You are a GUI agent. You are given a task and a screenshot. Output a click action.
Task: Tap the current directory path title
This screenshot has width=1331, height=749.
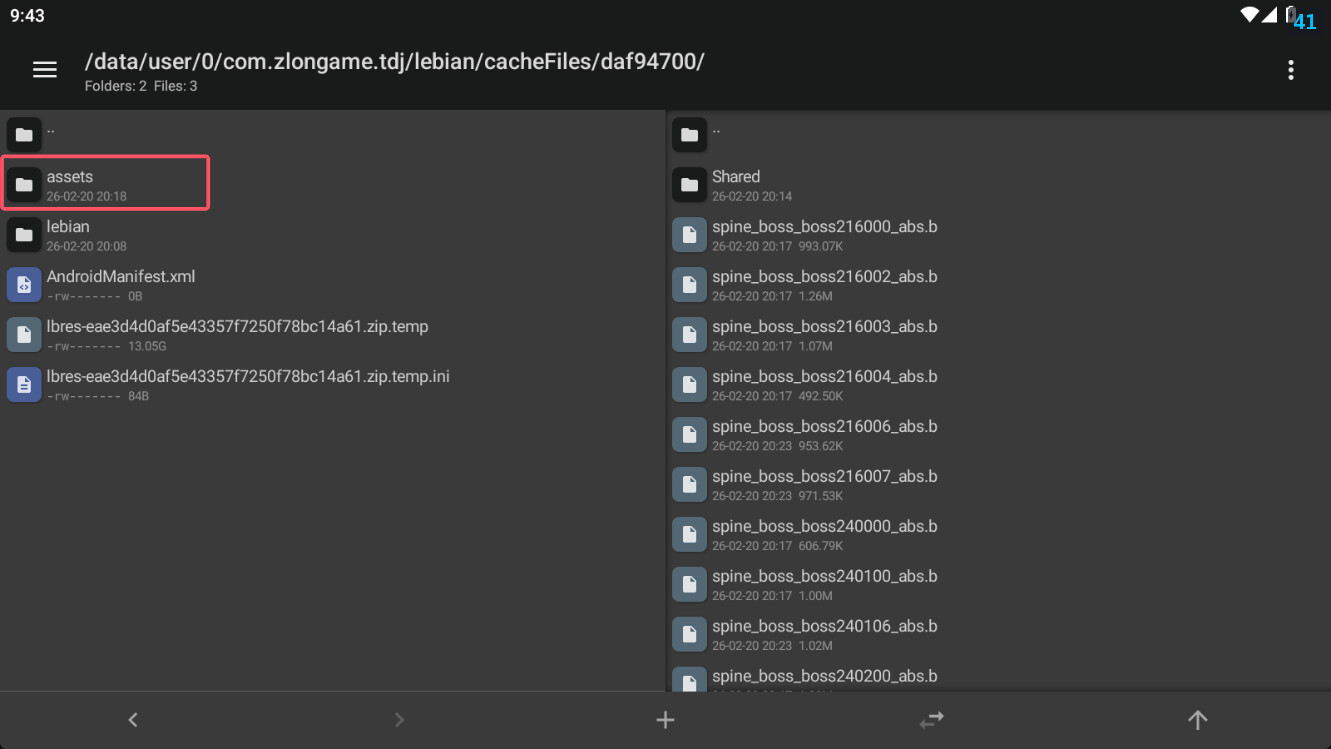coord(395,62)
